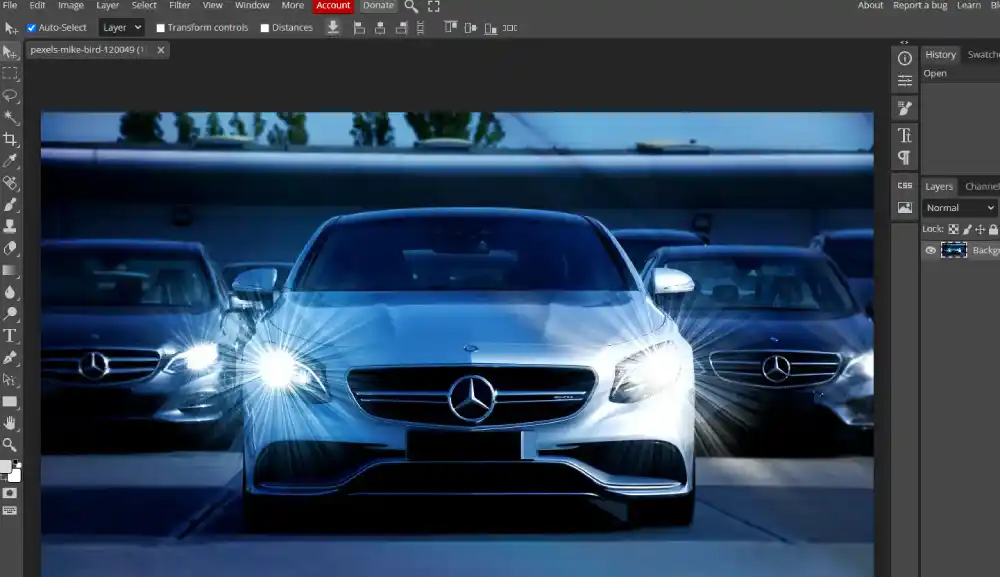Click the red Account button
The width and height of the screenshot is (1000, 577).
click(333, 6)
